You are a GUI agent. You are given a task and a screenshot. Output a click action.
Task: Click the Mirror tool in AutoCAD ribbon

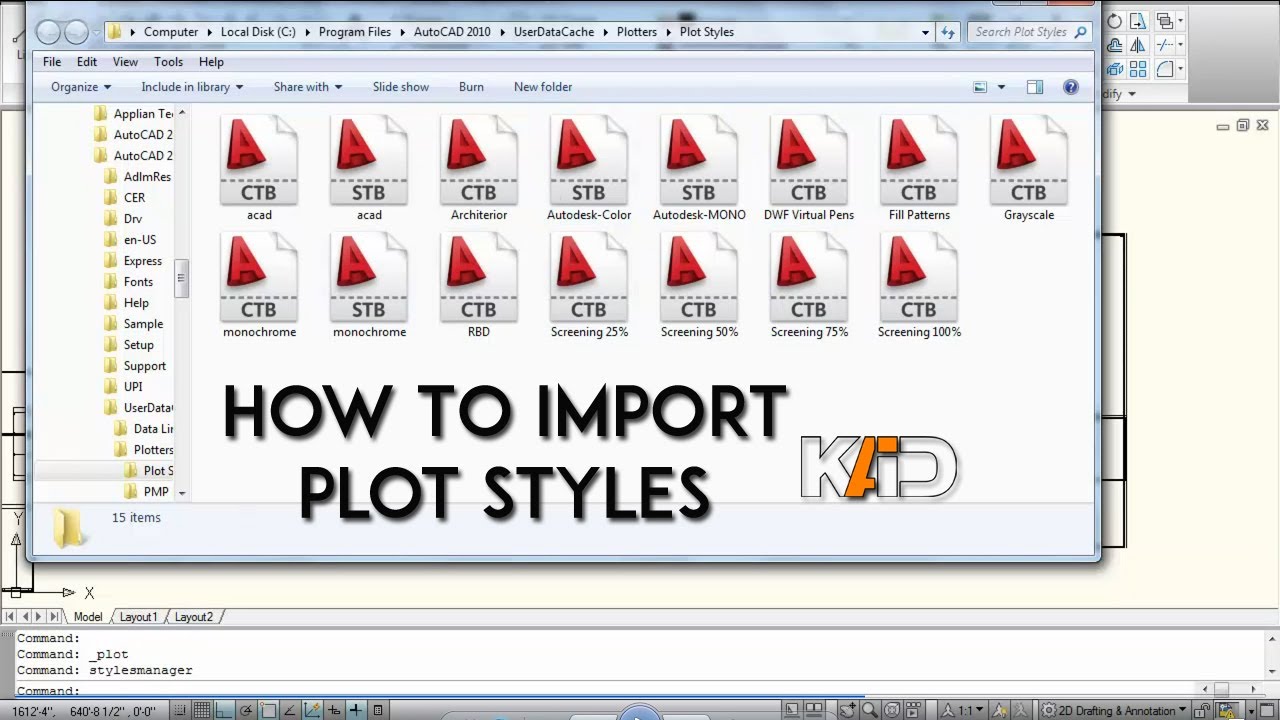(x=1138, y=45)
